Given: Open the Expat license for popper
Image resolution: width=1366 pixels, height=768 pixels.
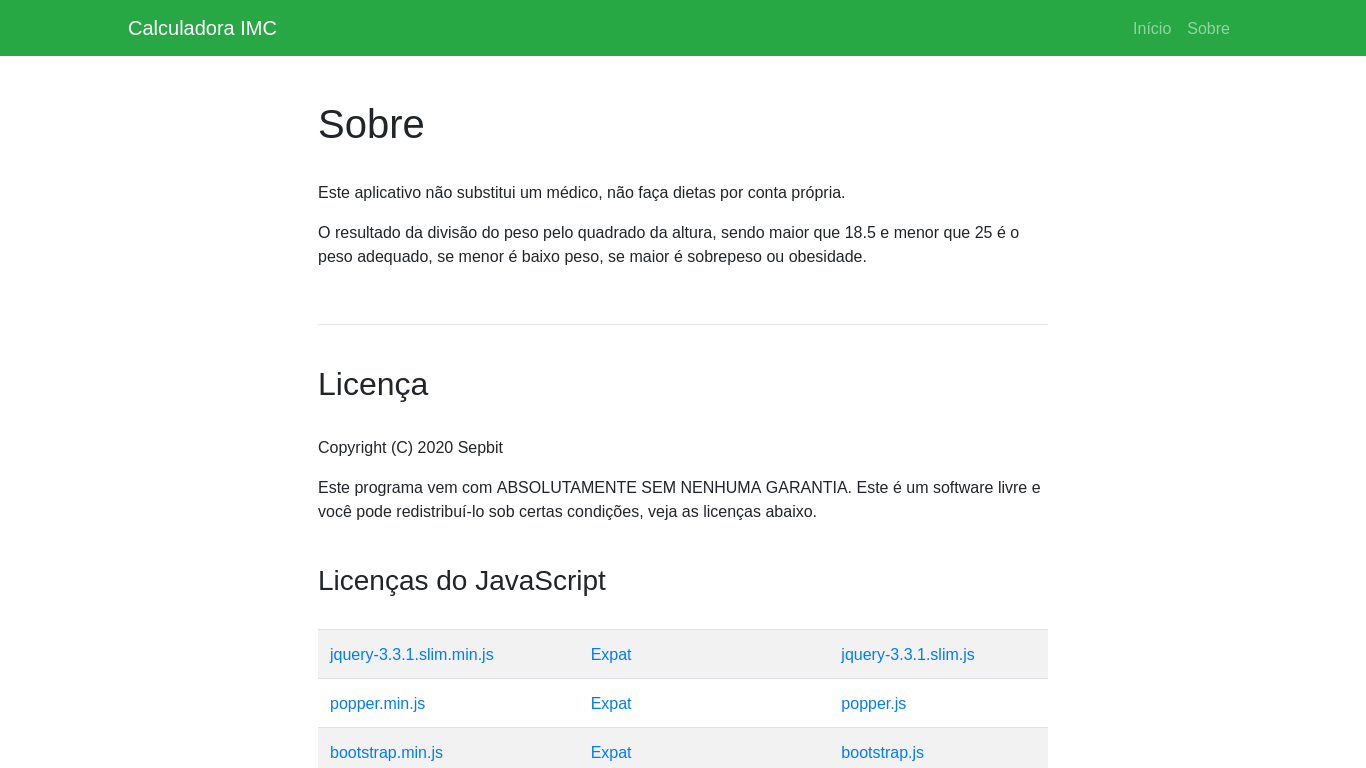Looking at the screenshot, I should point(611,703).
